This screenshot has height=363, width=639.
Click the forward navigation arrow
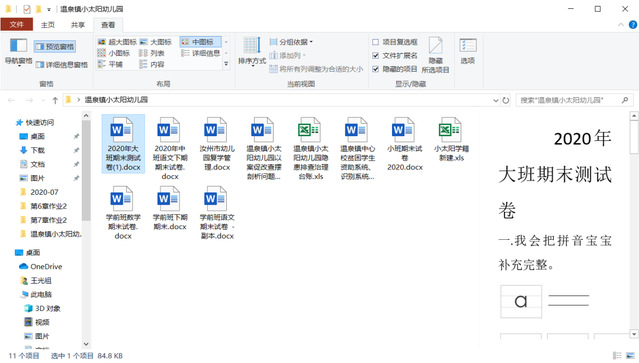pos(29,100)
